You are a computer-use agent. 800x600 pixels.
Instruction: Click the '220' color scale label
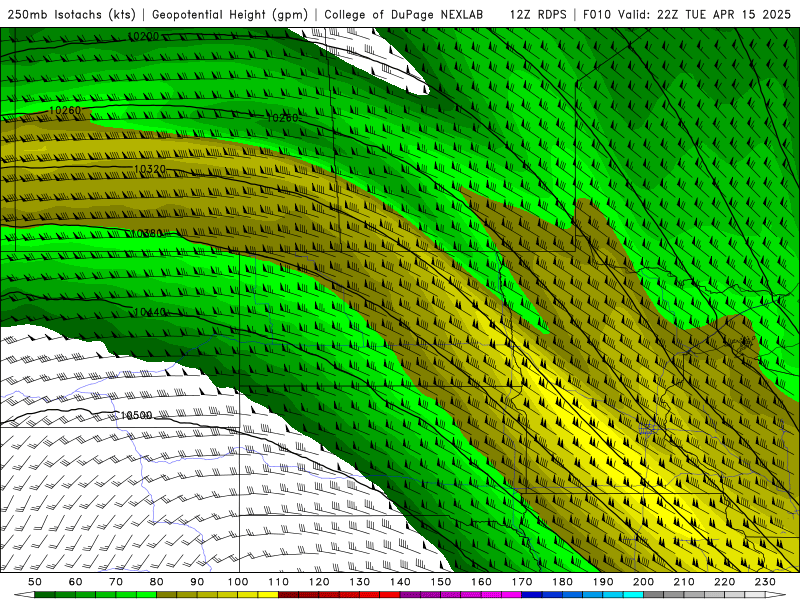pos(725,582)
